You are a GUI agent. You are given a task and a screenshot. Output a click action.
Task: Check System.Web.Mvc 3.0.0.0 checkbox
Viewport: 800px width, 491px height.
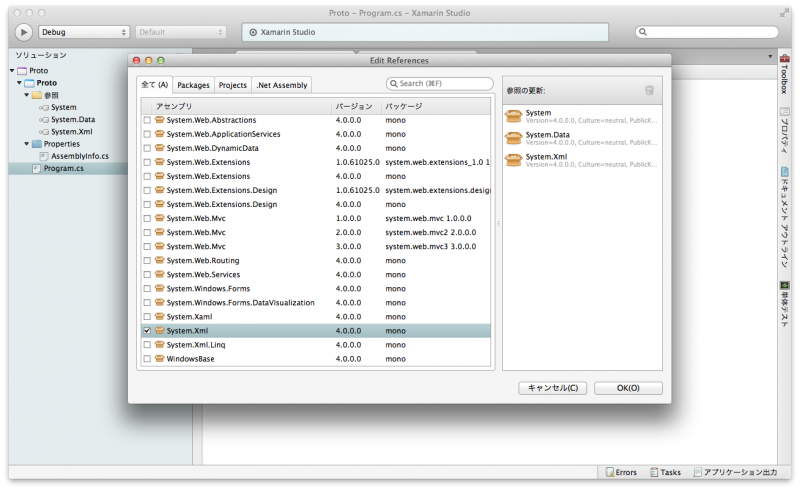(x=147, y=247)
